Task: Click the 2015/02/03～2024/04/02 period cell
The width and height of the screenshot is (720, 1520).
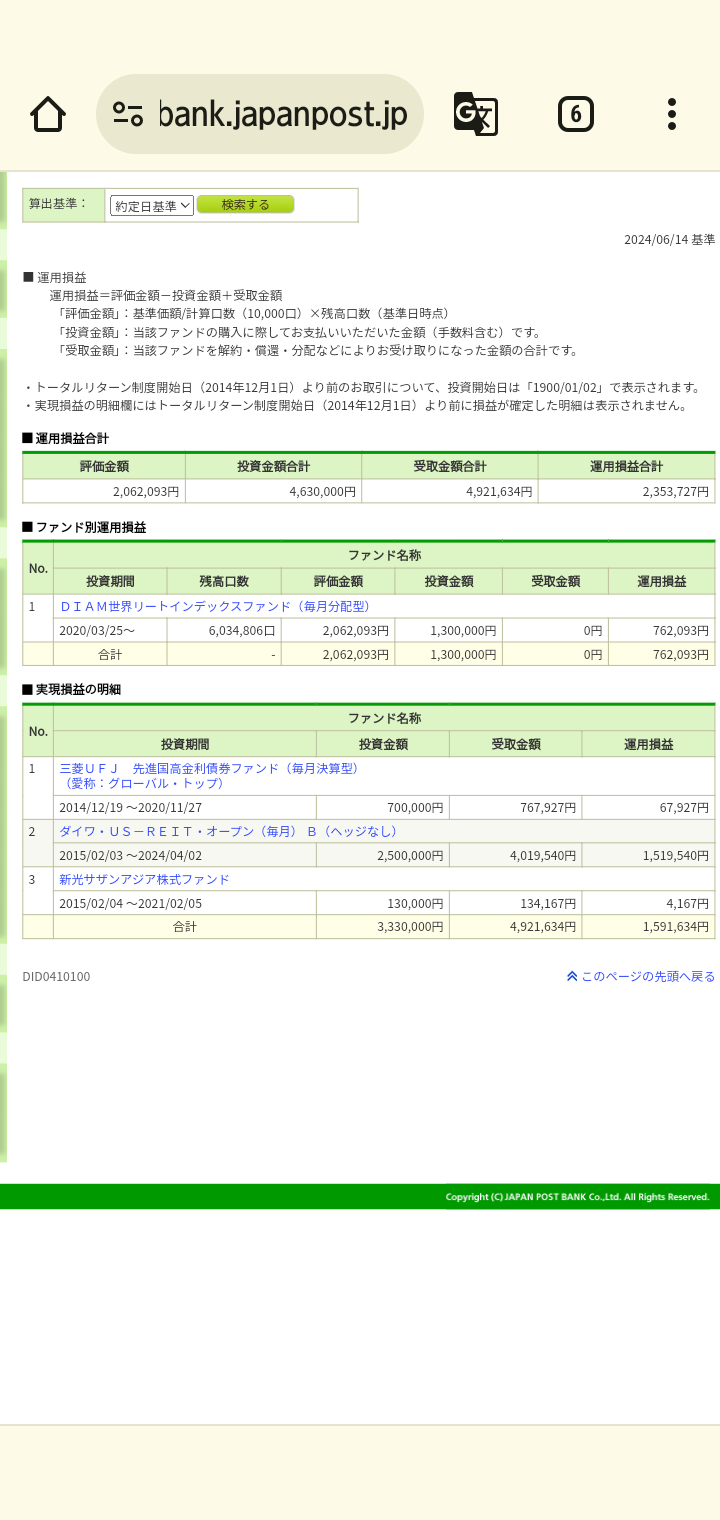Action: pyautogui.click(x=185, y=855)
